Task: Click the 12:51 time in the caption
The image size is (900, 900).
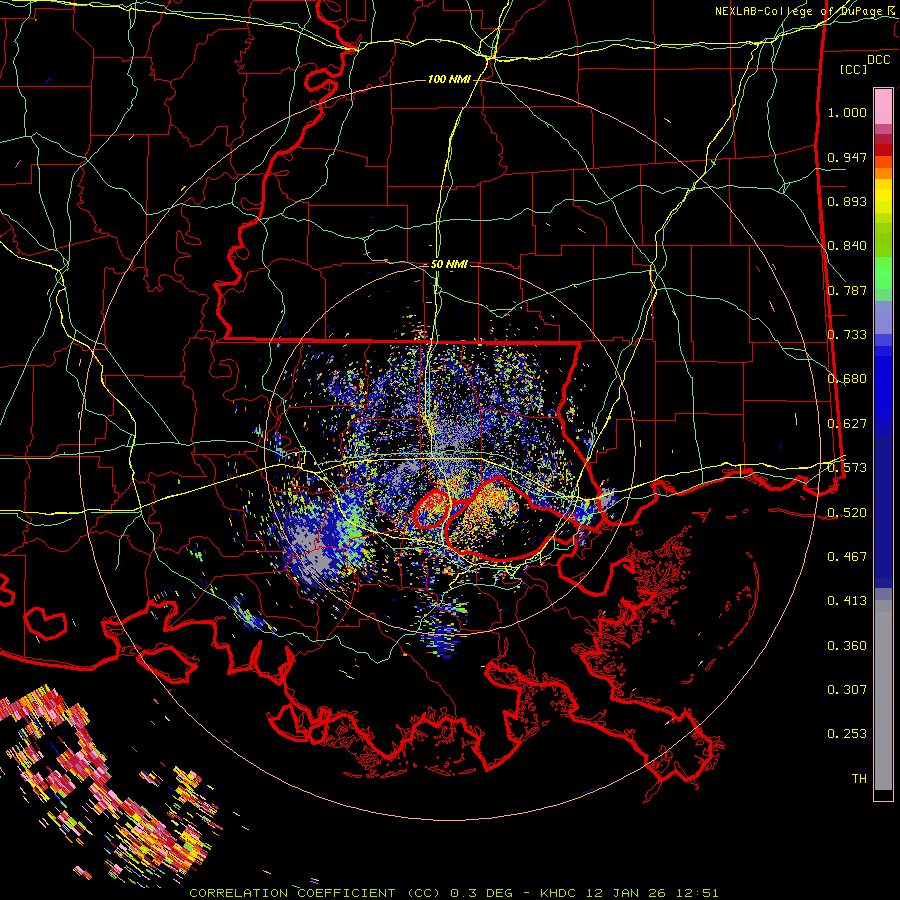Action: tap(695, 893)
